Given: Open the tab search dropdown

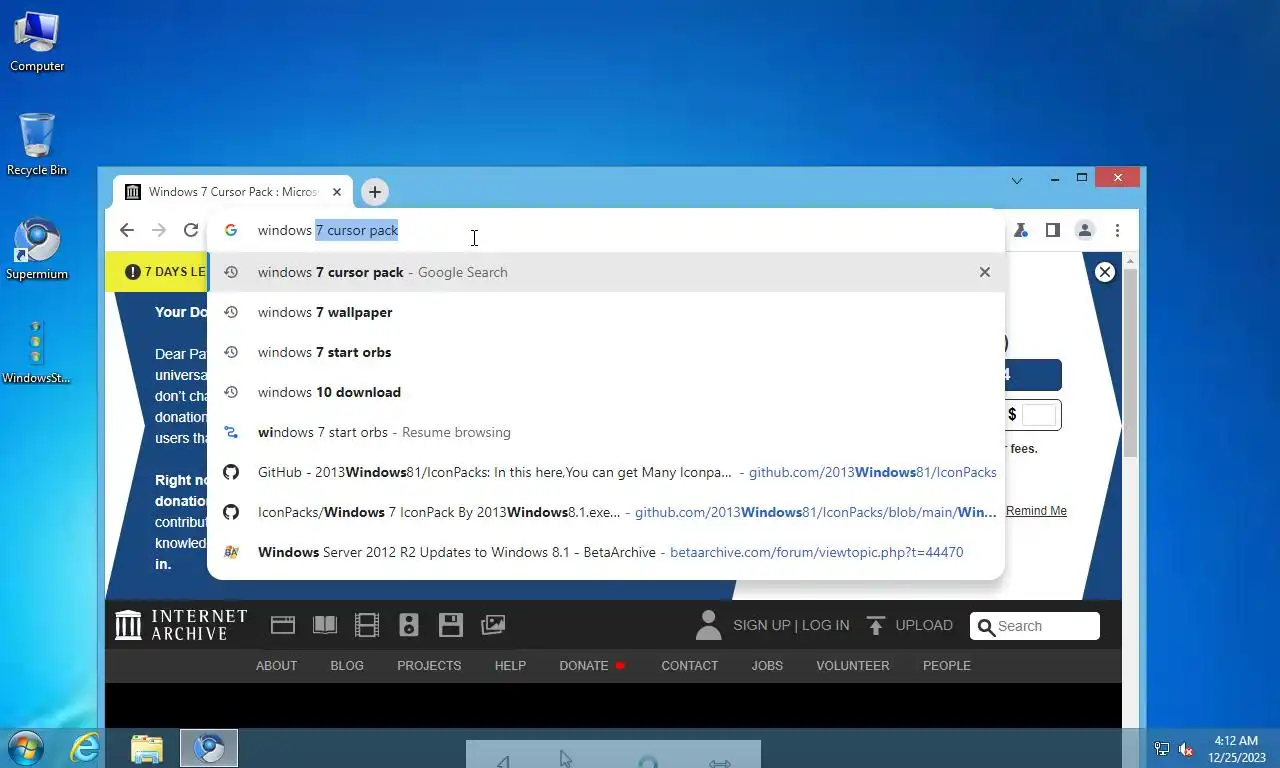Looking at the screenshot, I should (1017, 181).
